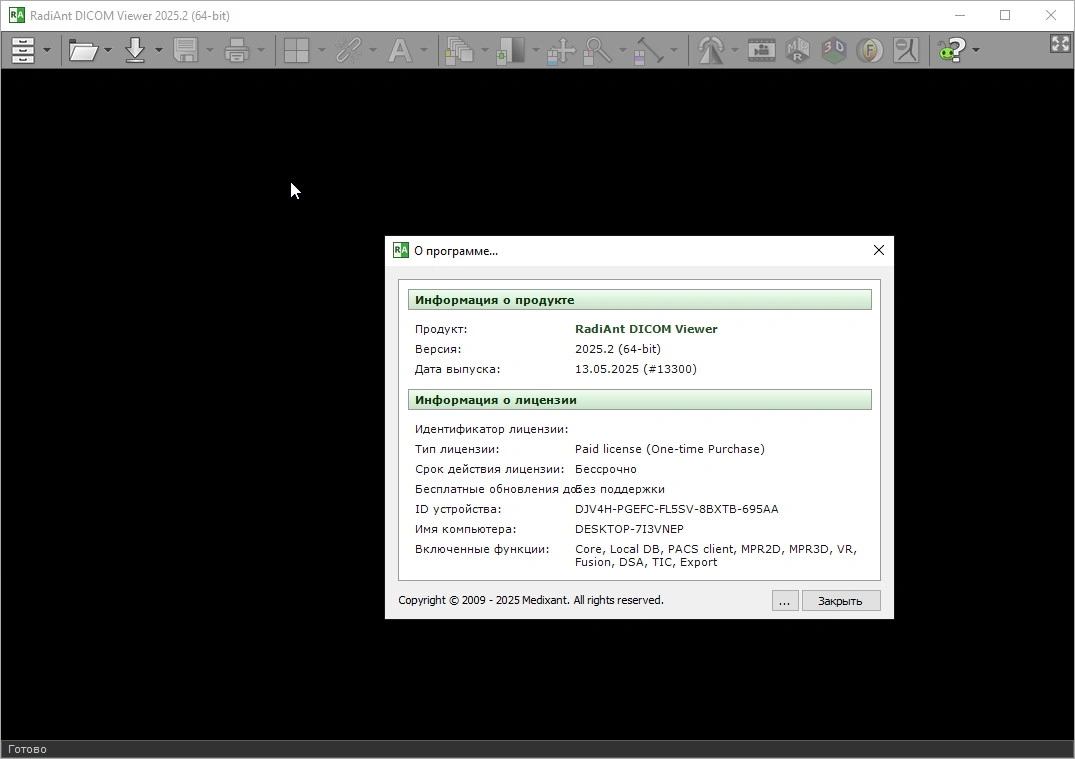Click the rotate and flip image icon
Viewport: 1075px width, 759px height.
[710, 50]
